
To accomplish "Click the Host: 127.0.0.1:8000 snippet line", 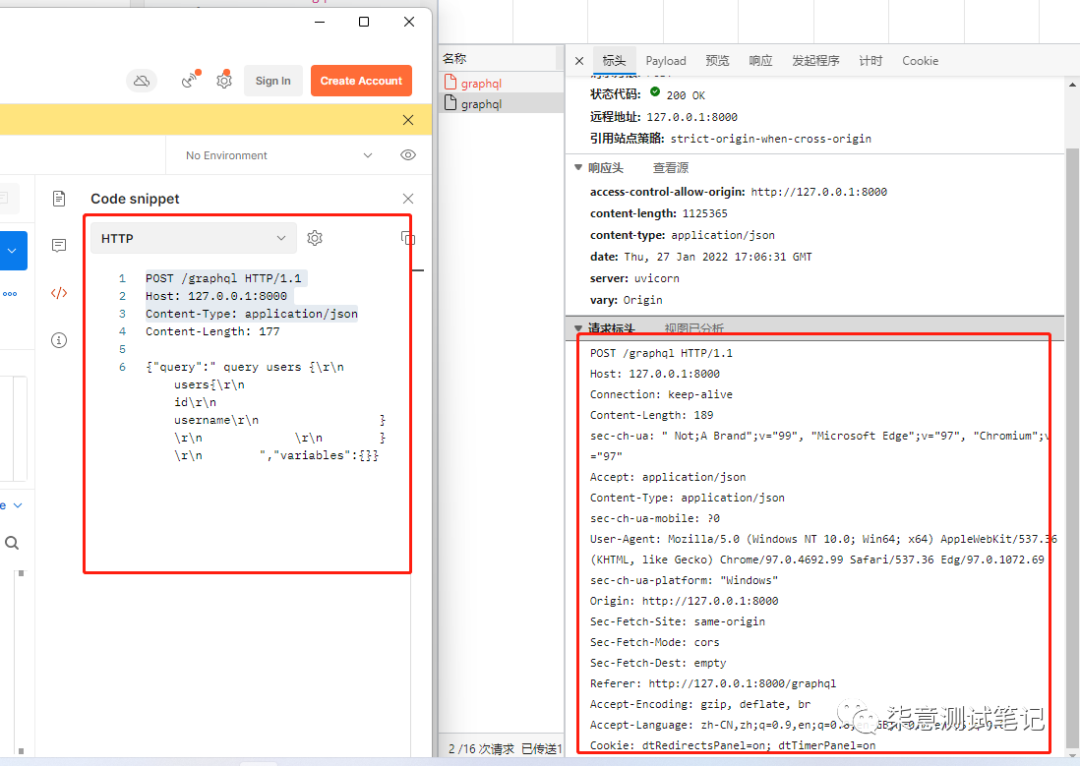I will 216,296.
